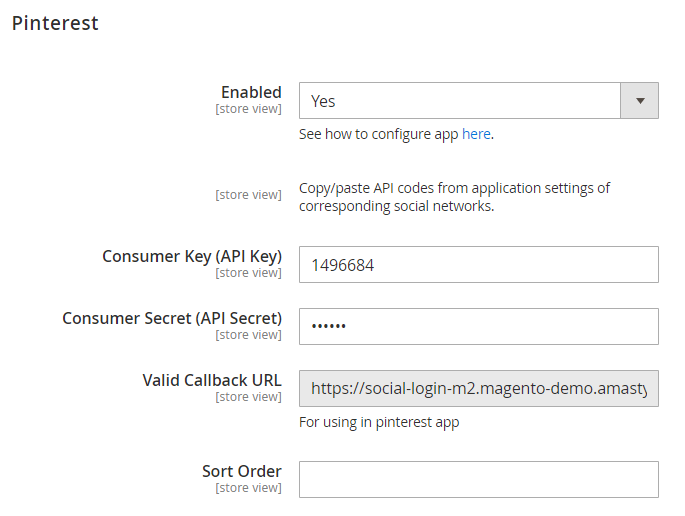Select the Enabled field showing Yes
Screen dimensions: 685x516
479,100
